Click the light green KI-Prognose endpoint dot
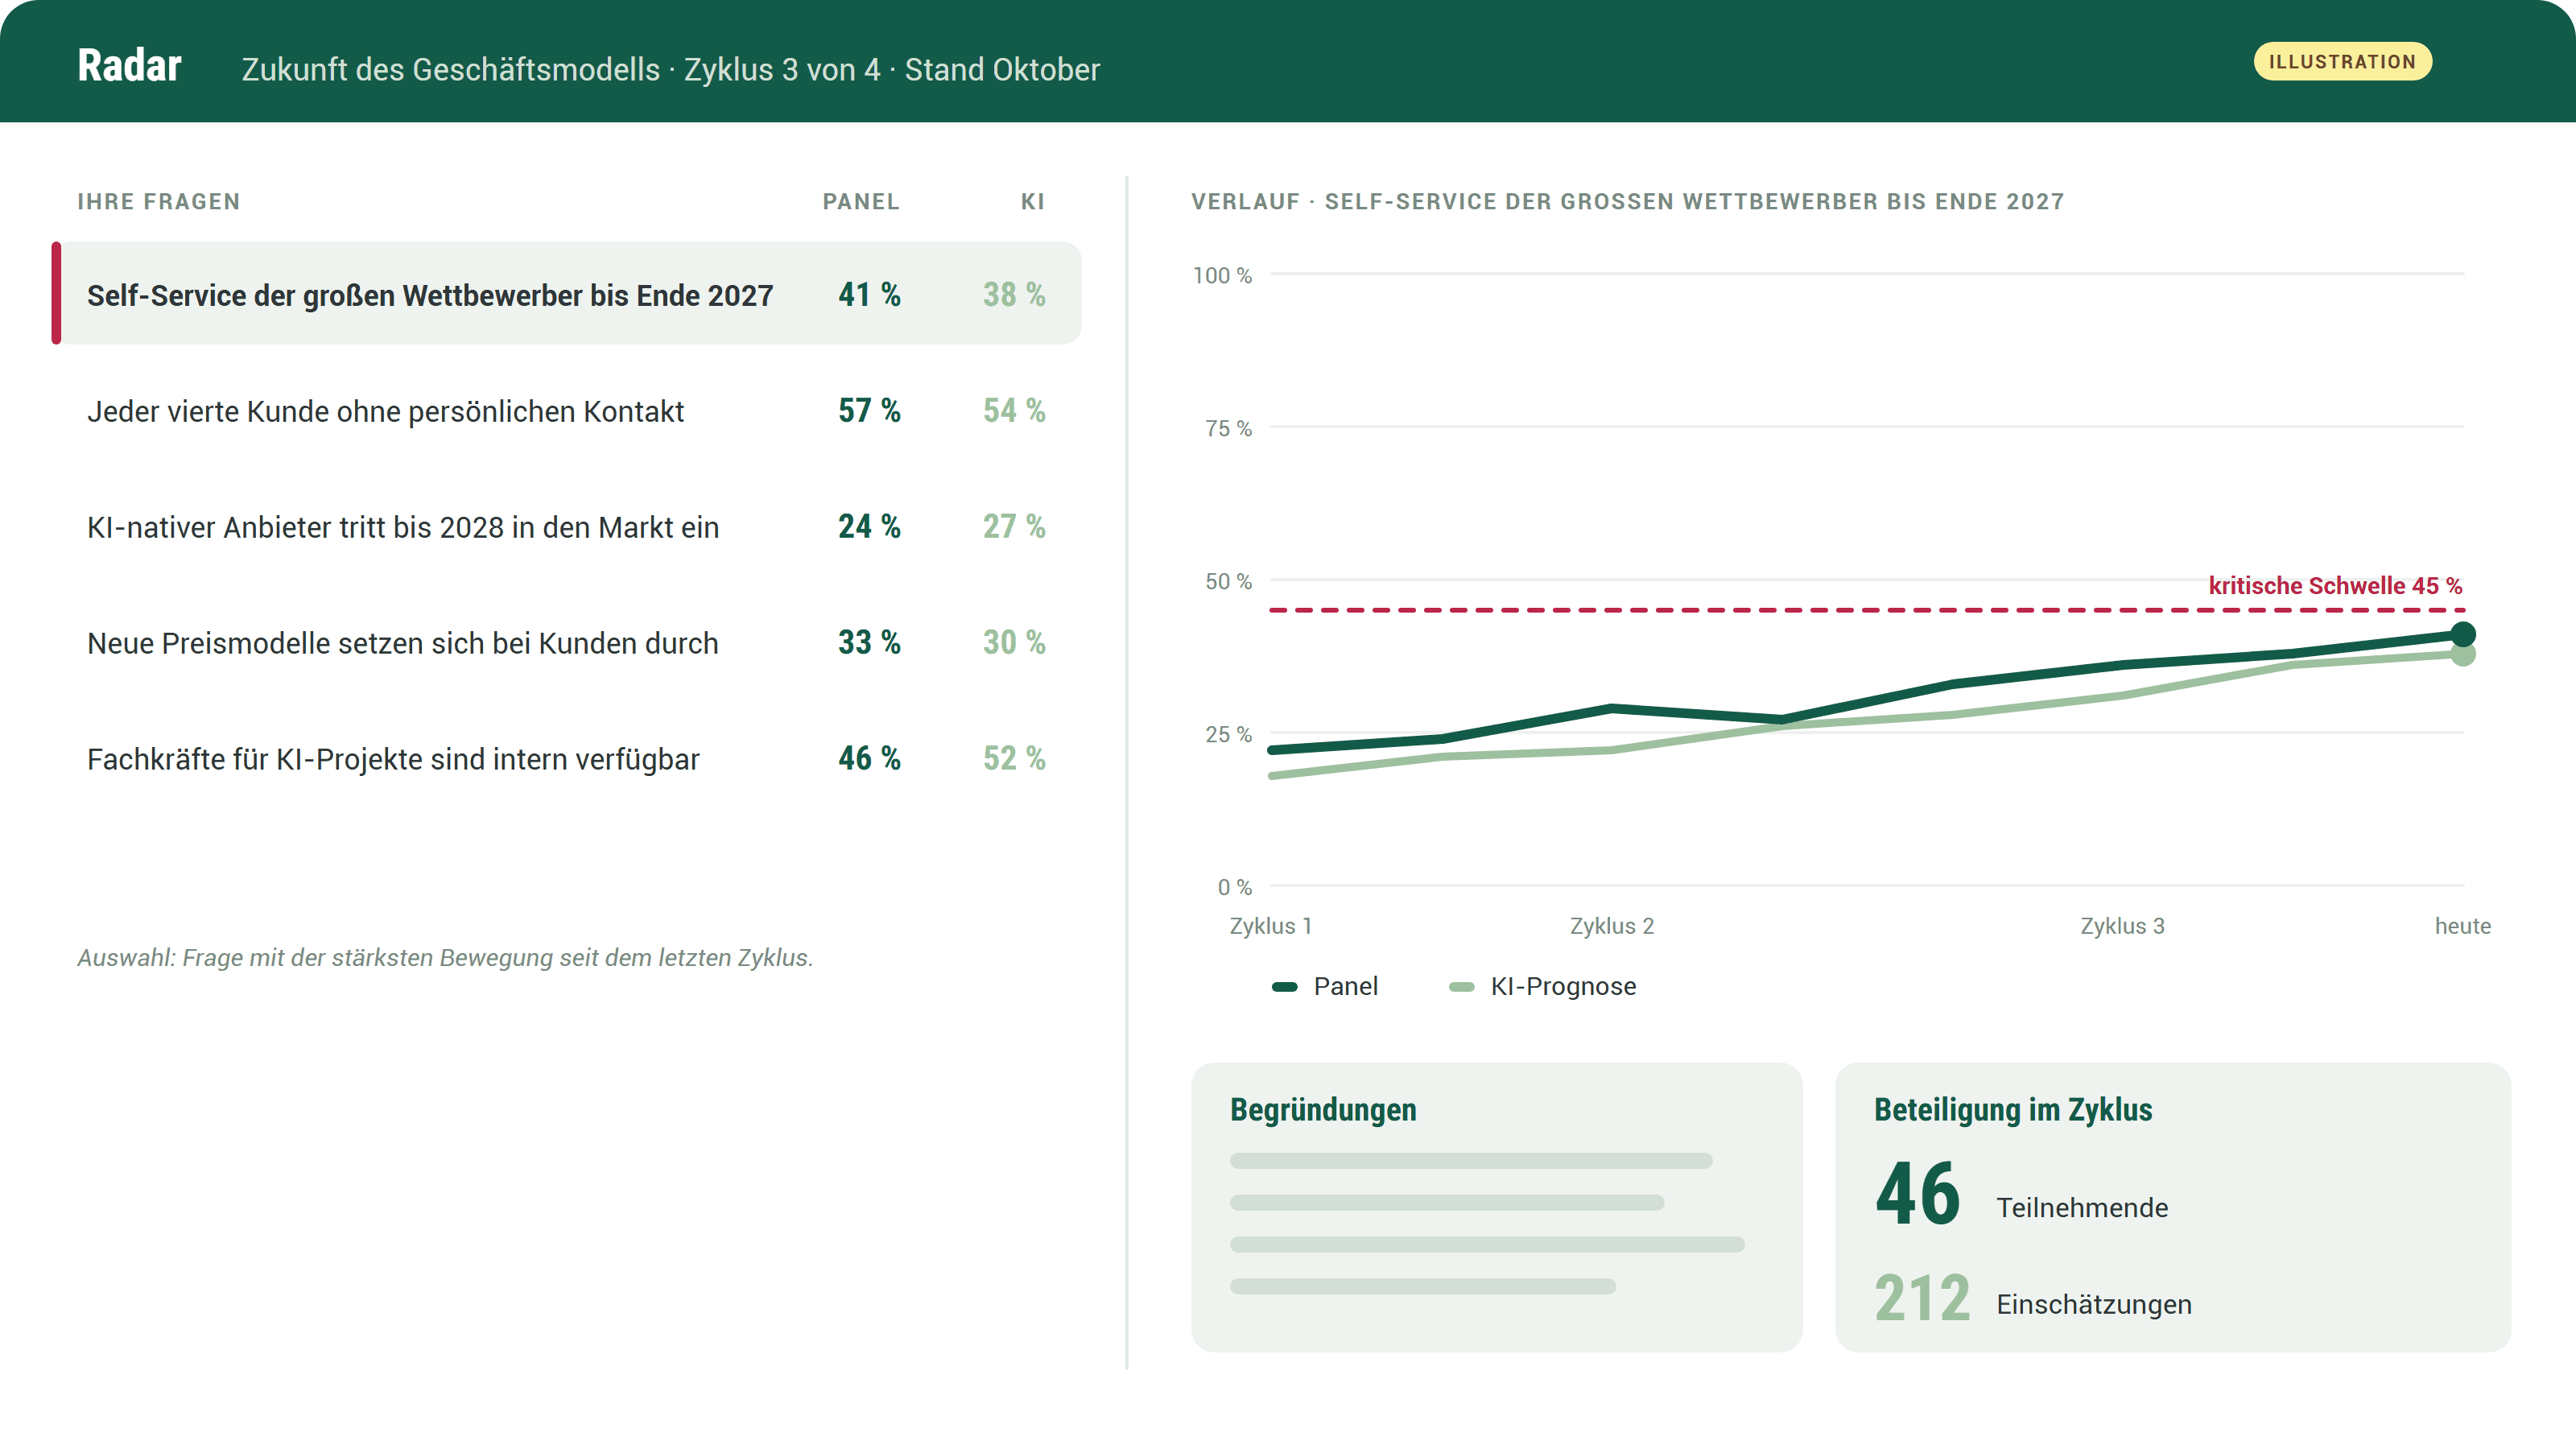The height and width of the screenshot is (1449, 2576). [2463, 654]
